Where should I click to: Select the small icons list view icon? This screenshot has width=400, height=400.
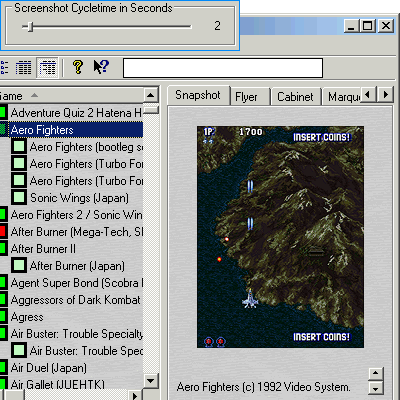(x=4, y=68)
